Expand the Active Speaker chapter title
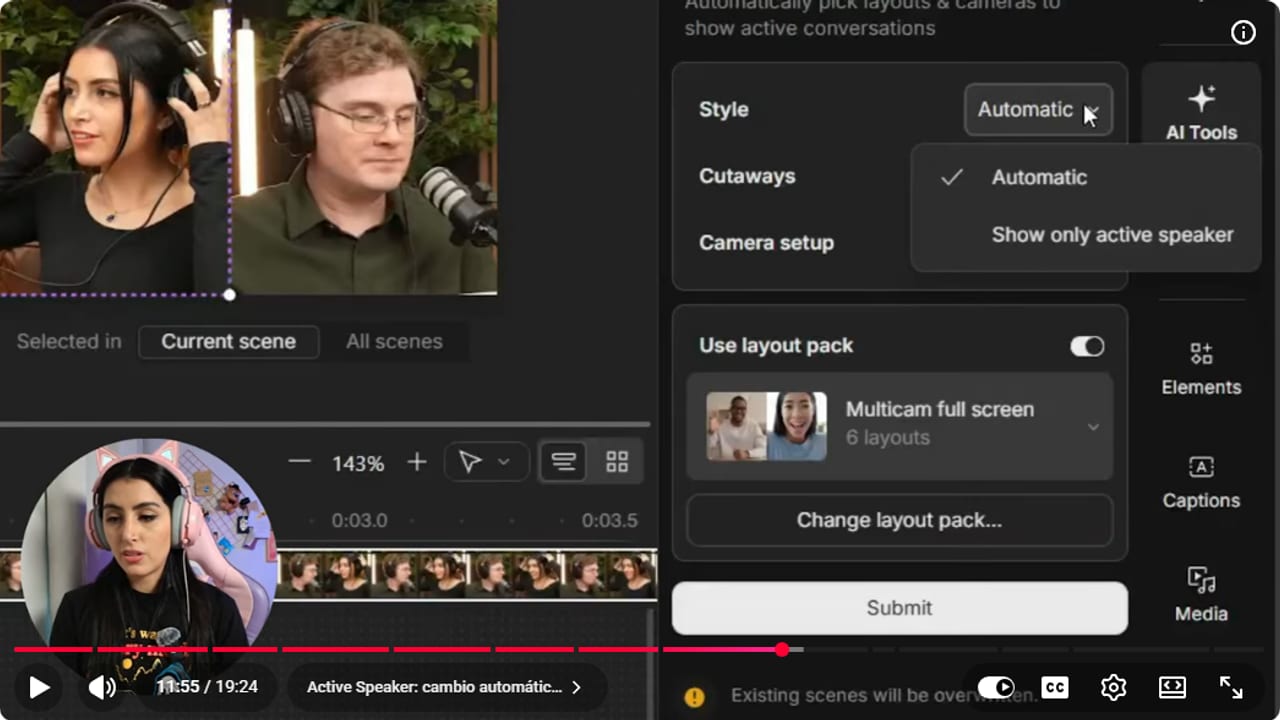1280x720 pixels. [444, 687]
